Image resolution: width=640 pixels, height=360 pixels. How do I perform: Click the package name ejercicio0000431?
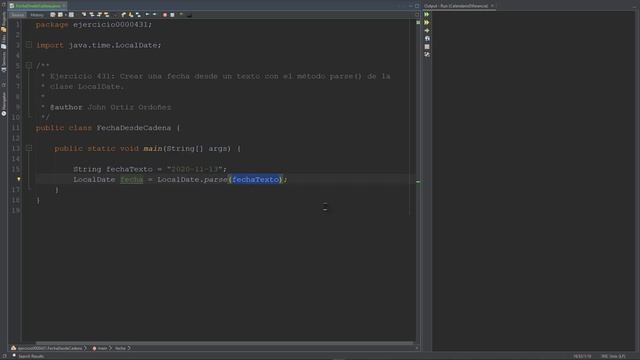[110, 24]
